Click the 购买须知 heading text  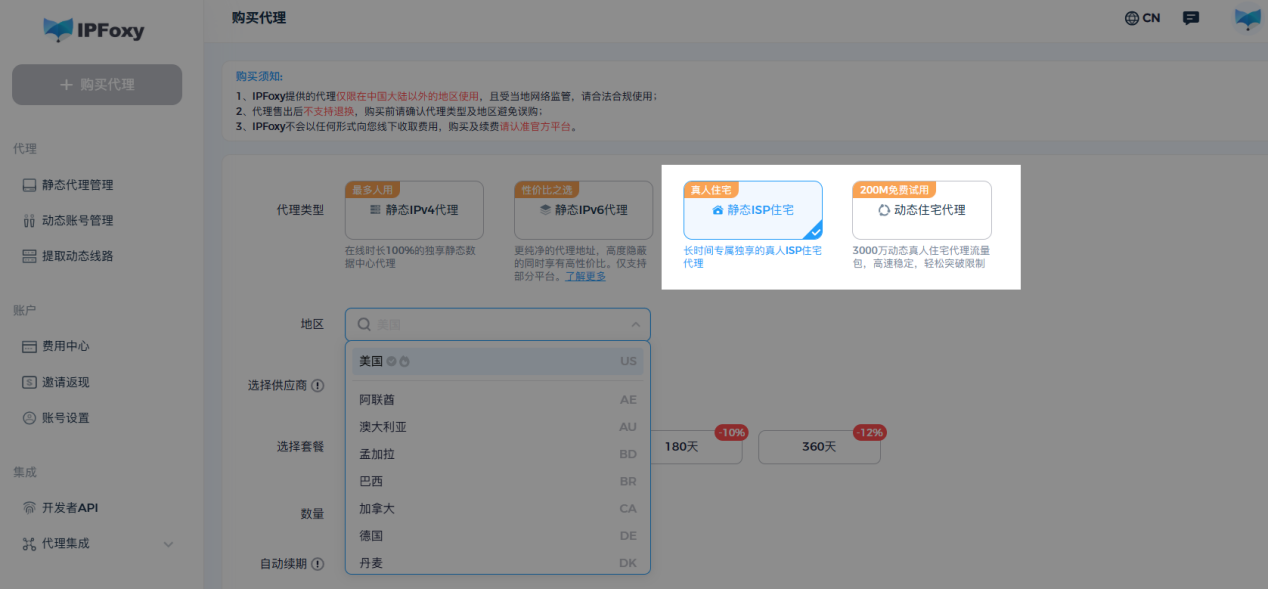coord(259,76)
